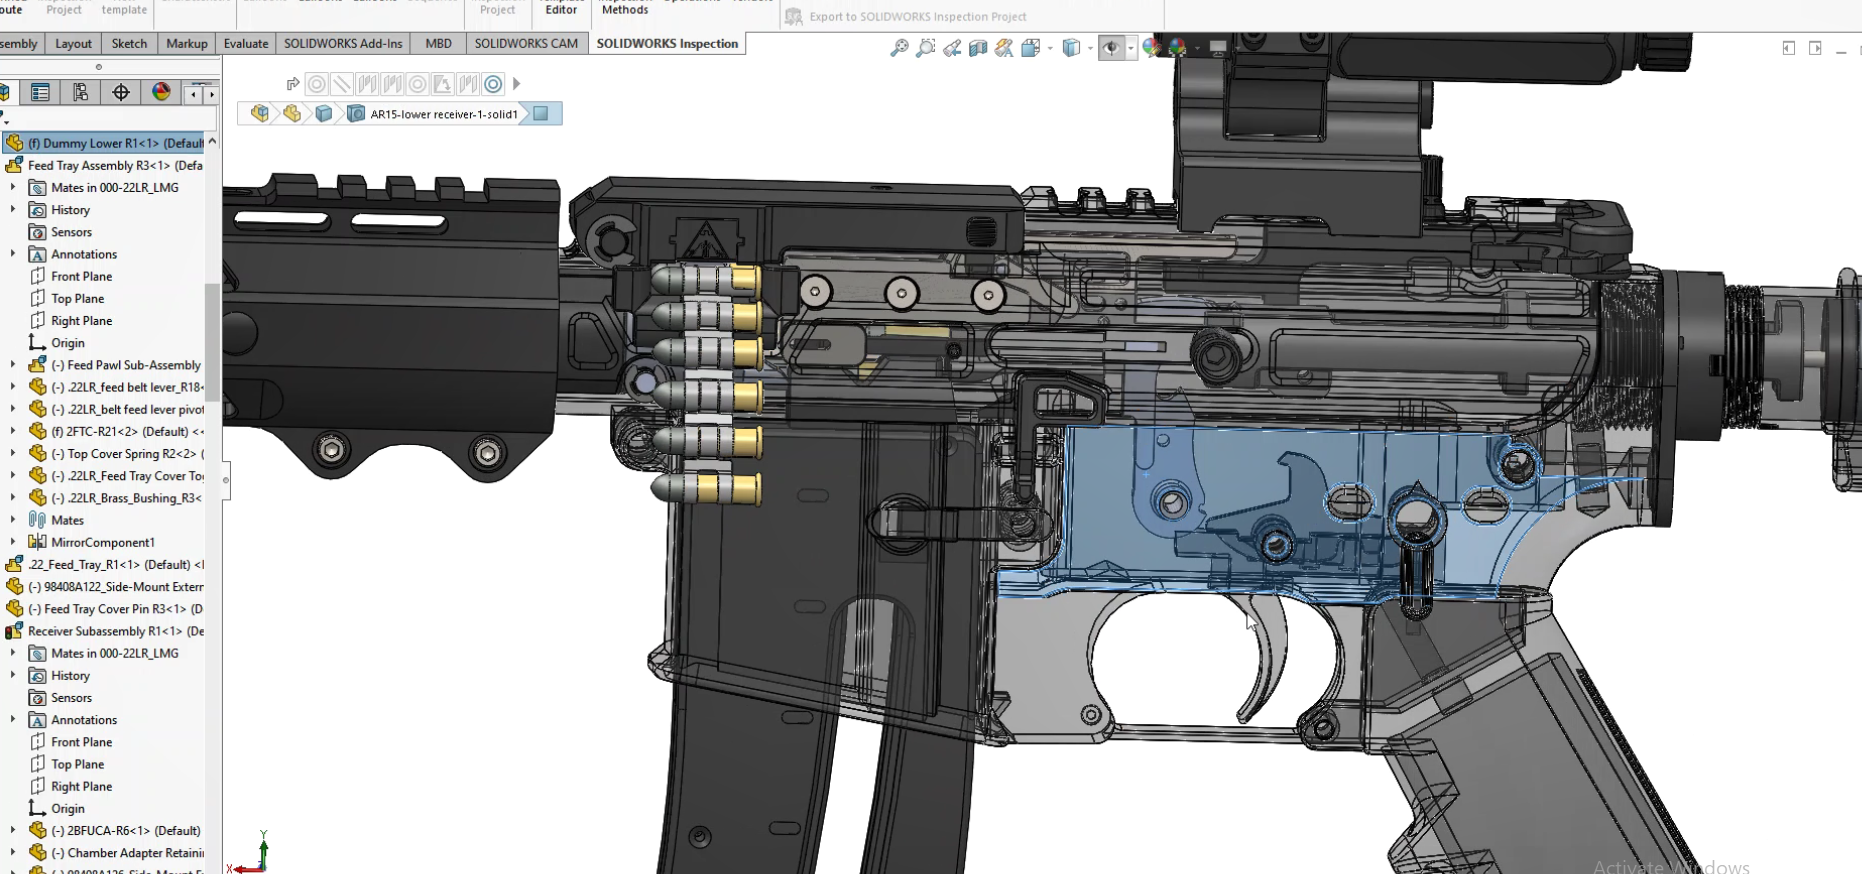Switch to the Layout tab
1862x874 pixels.
[73, 44]
